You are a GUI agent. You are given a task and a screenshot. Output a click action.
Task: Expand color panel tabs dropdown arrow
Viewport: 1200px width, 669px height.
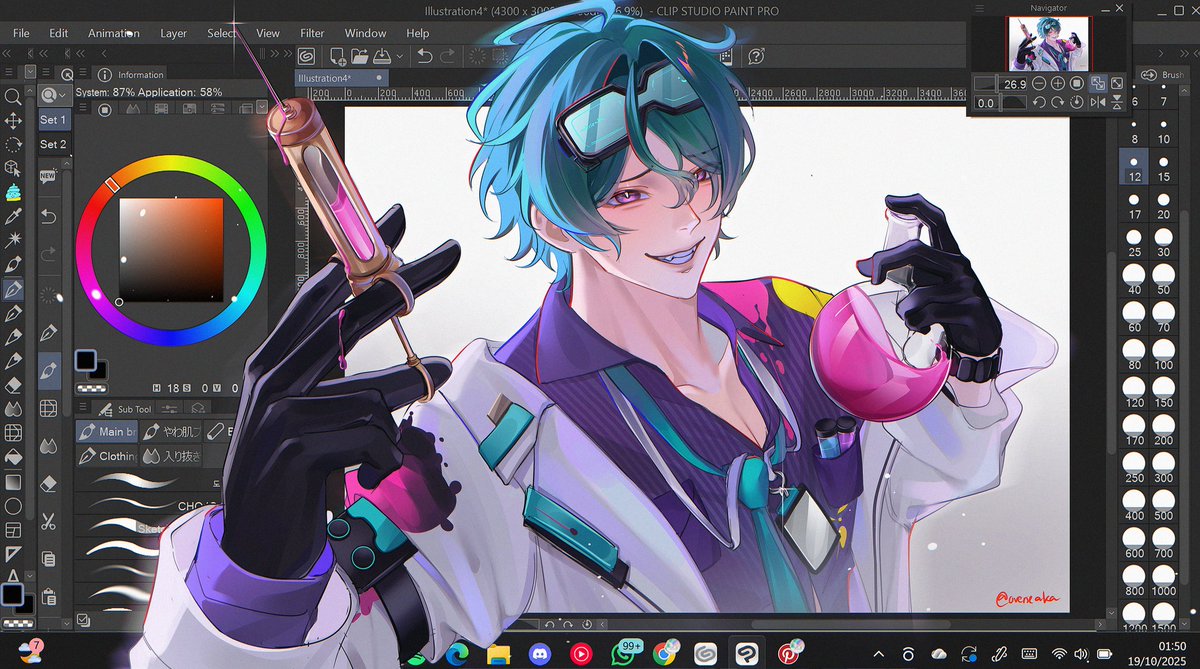[x=261, y=107]
